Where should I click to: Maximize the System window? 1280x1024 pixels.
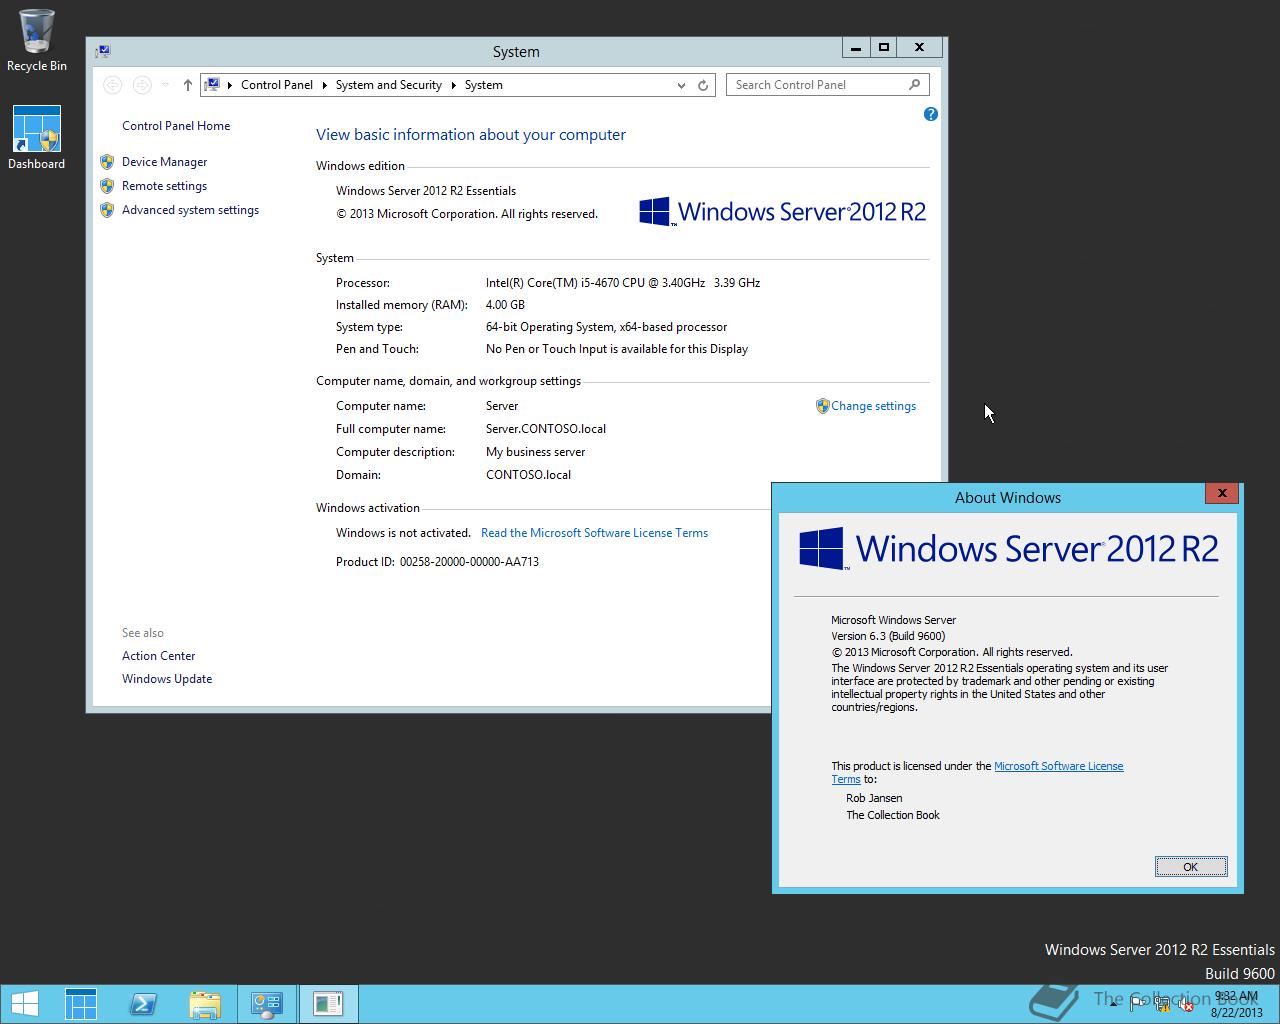coord(884,47)
